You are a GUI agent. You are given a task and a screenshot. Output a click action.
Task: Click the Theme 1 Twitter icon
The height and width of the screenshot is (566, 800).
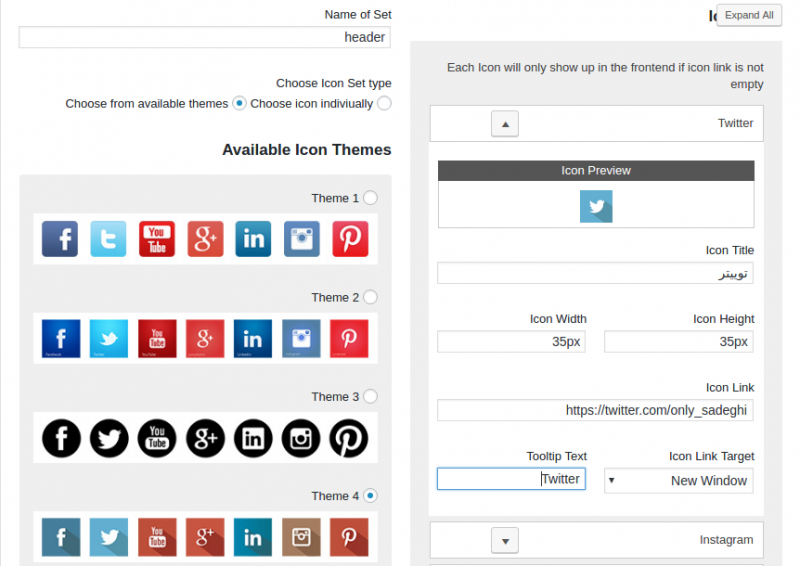108,238
